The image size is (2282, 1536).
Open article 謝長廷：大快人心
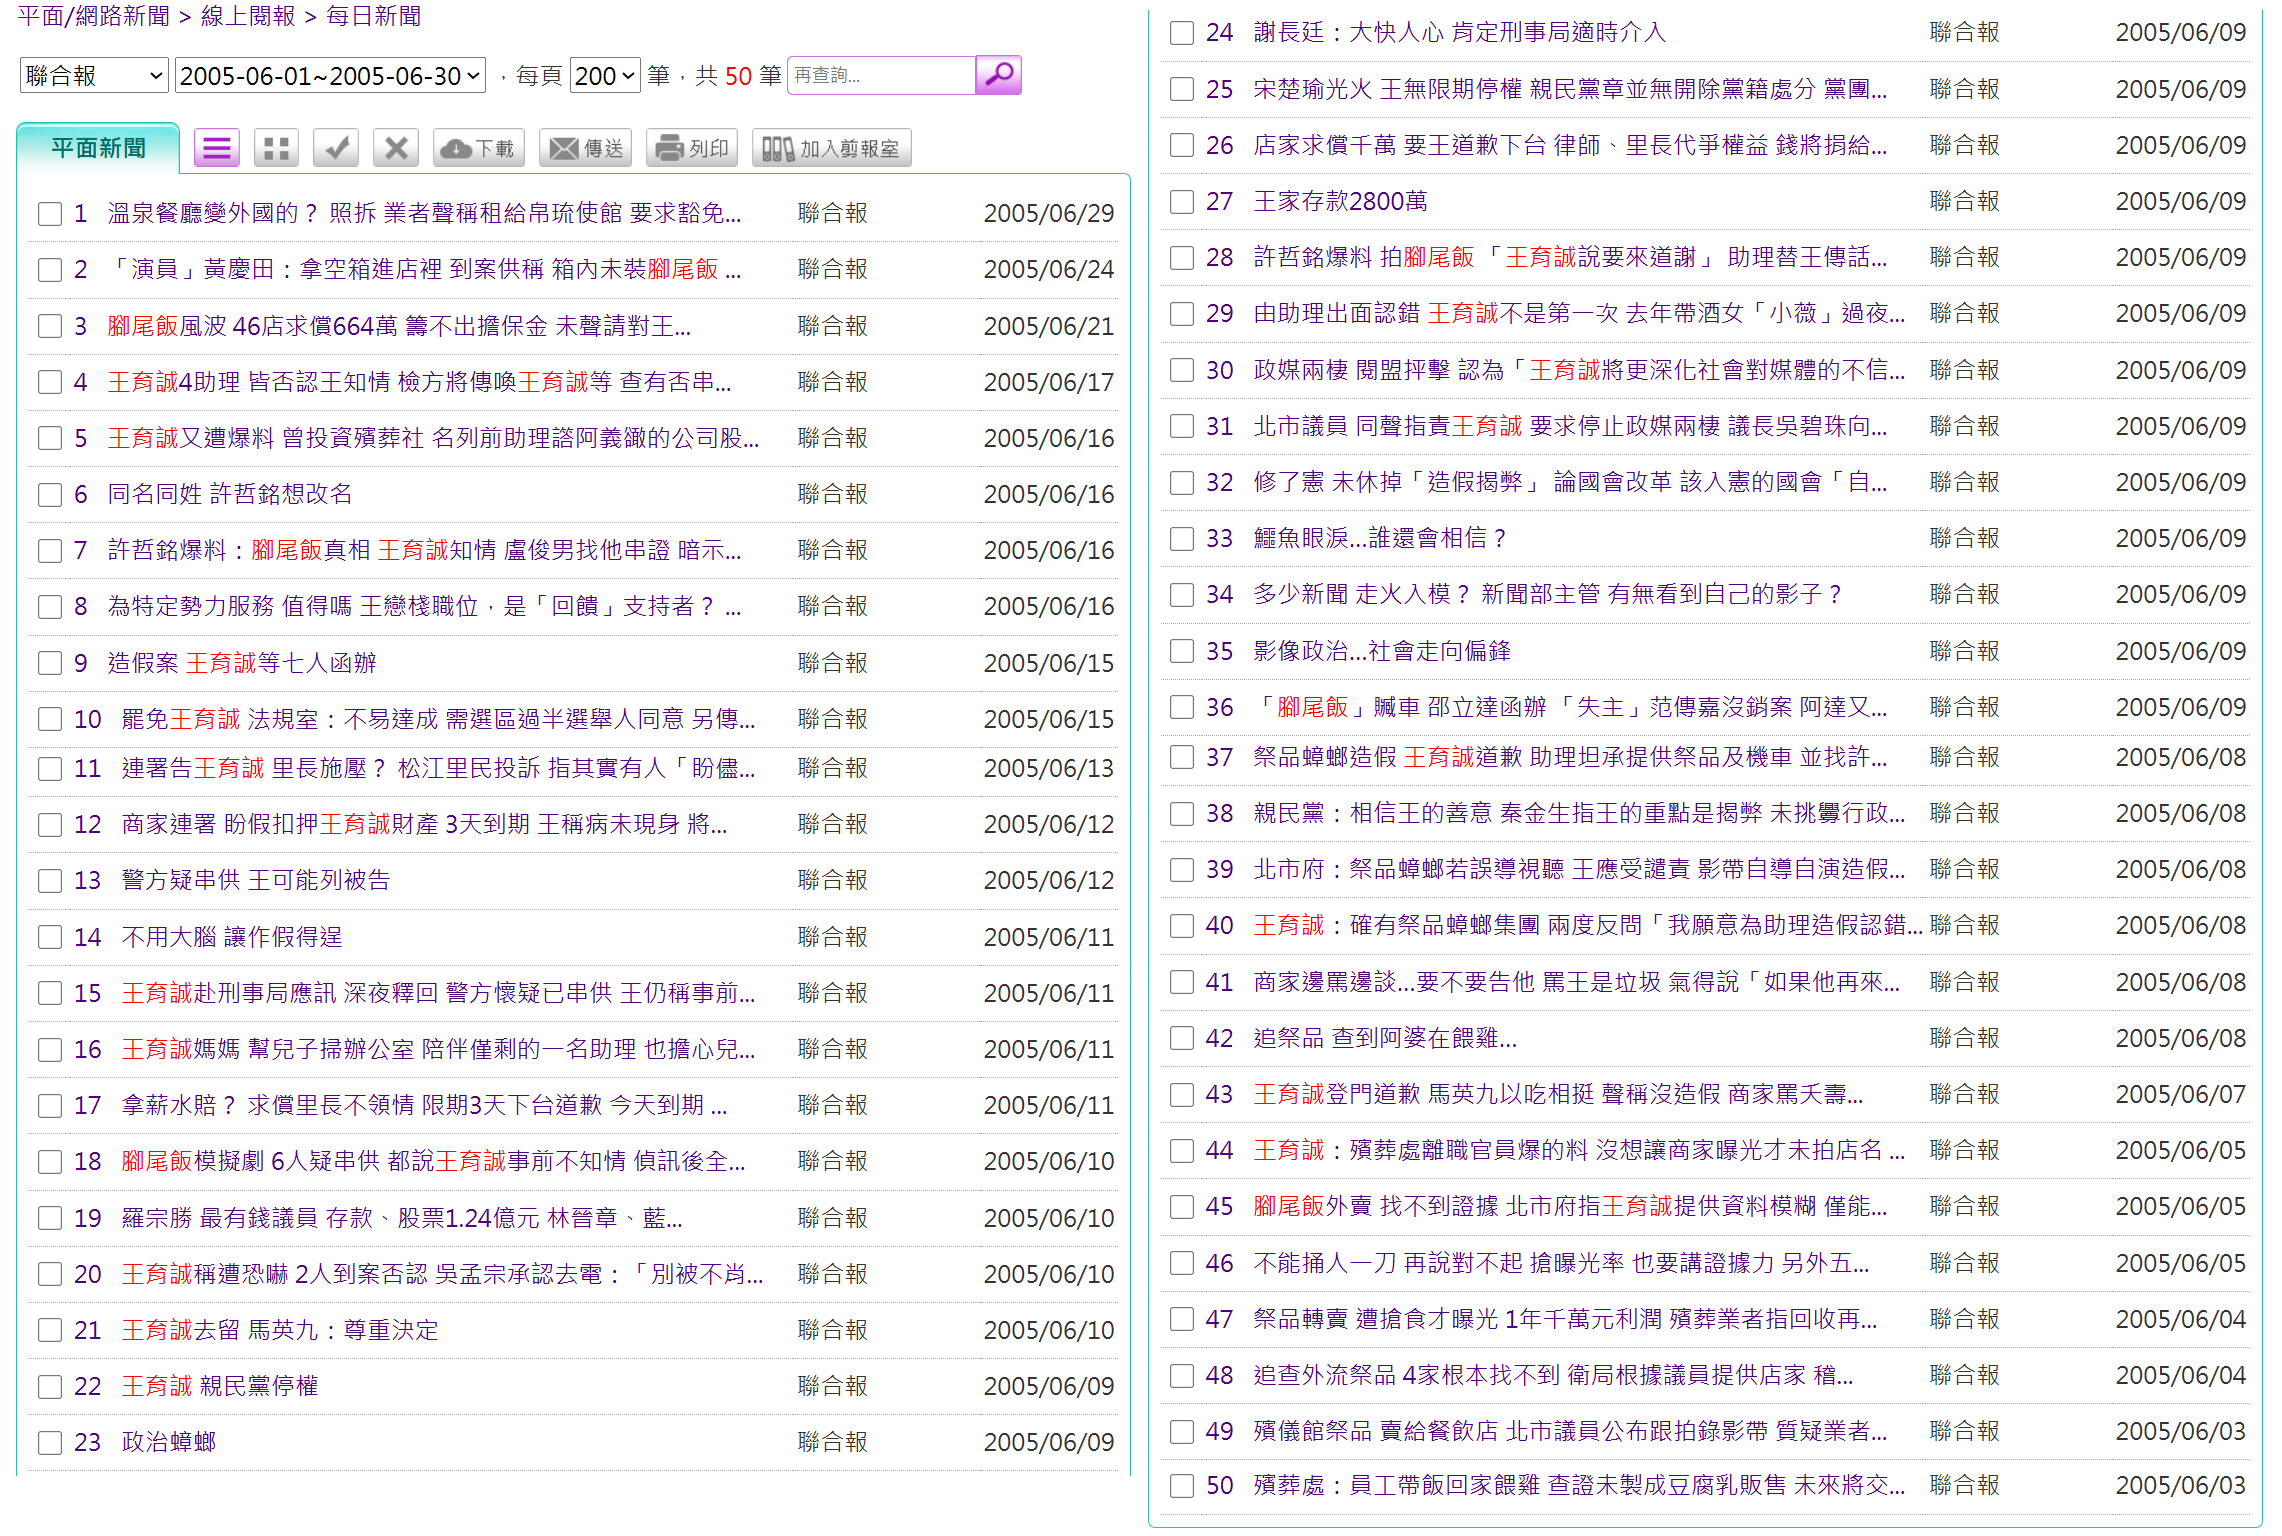(x=1460, y=32)
